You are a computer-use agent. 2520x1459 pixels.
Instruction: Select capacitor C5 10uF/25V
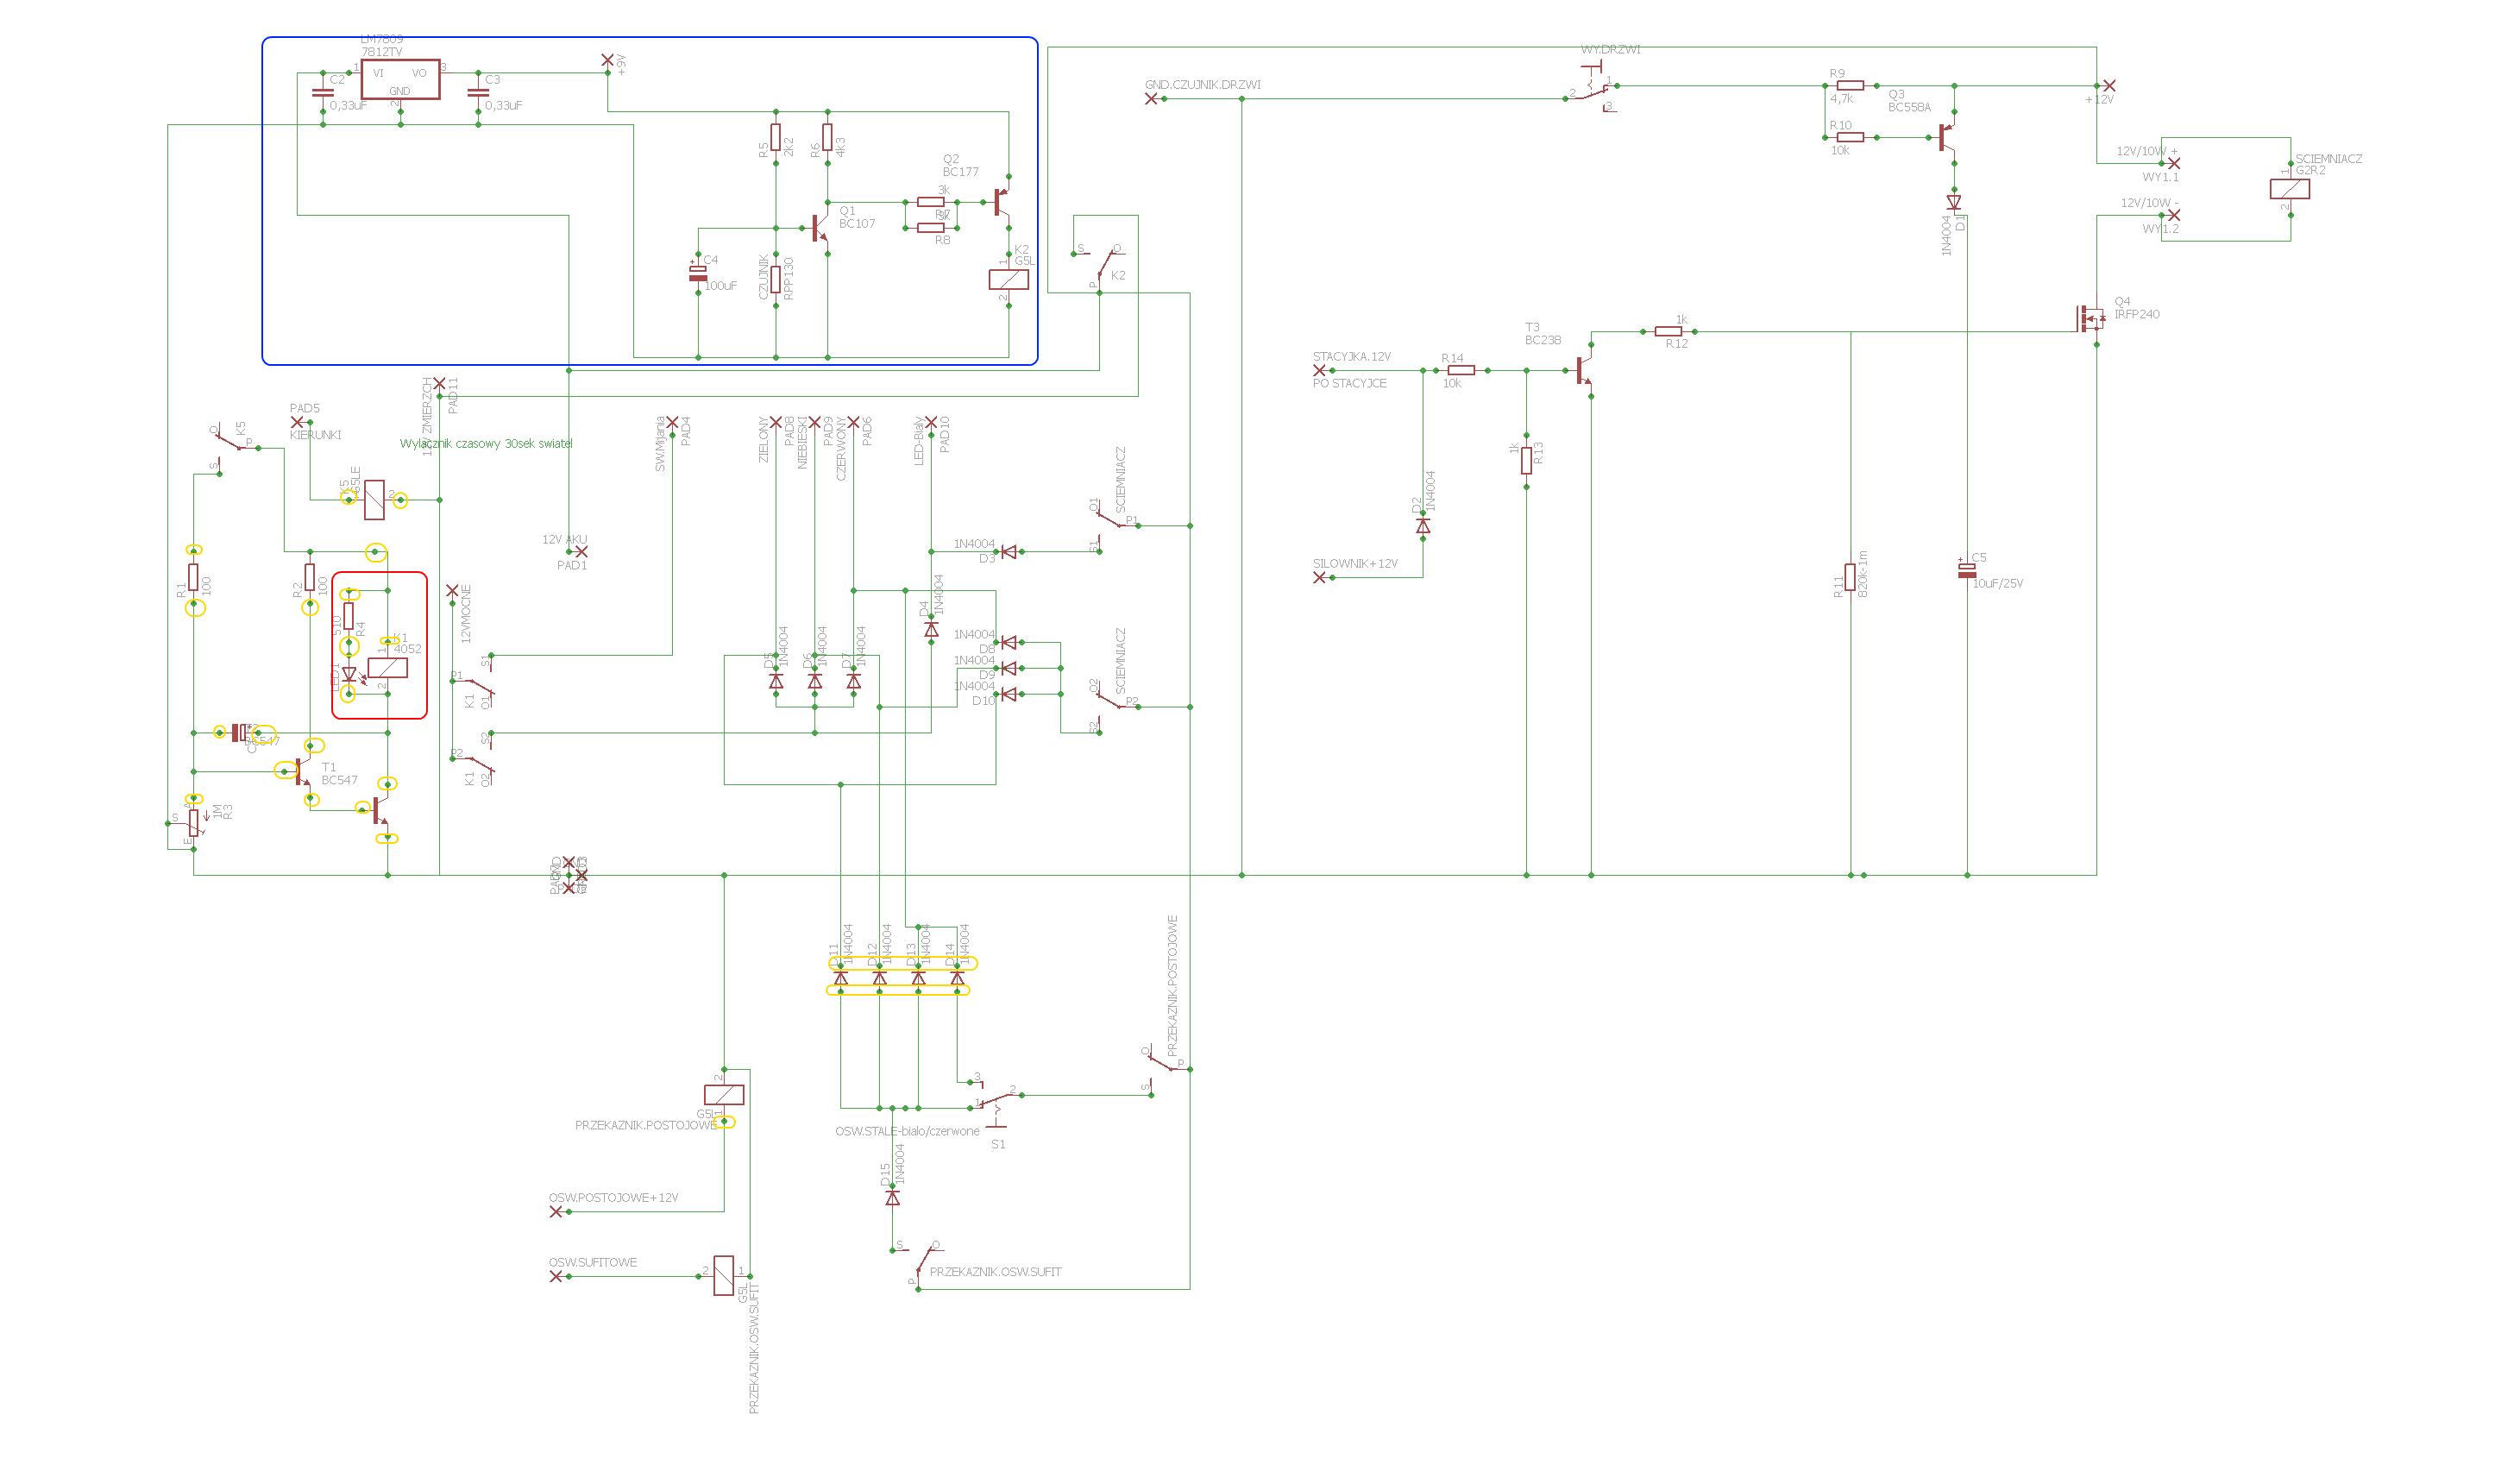click(1968, 570)
